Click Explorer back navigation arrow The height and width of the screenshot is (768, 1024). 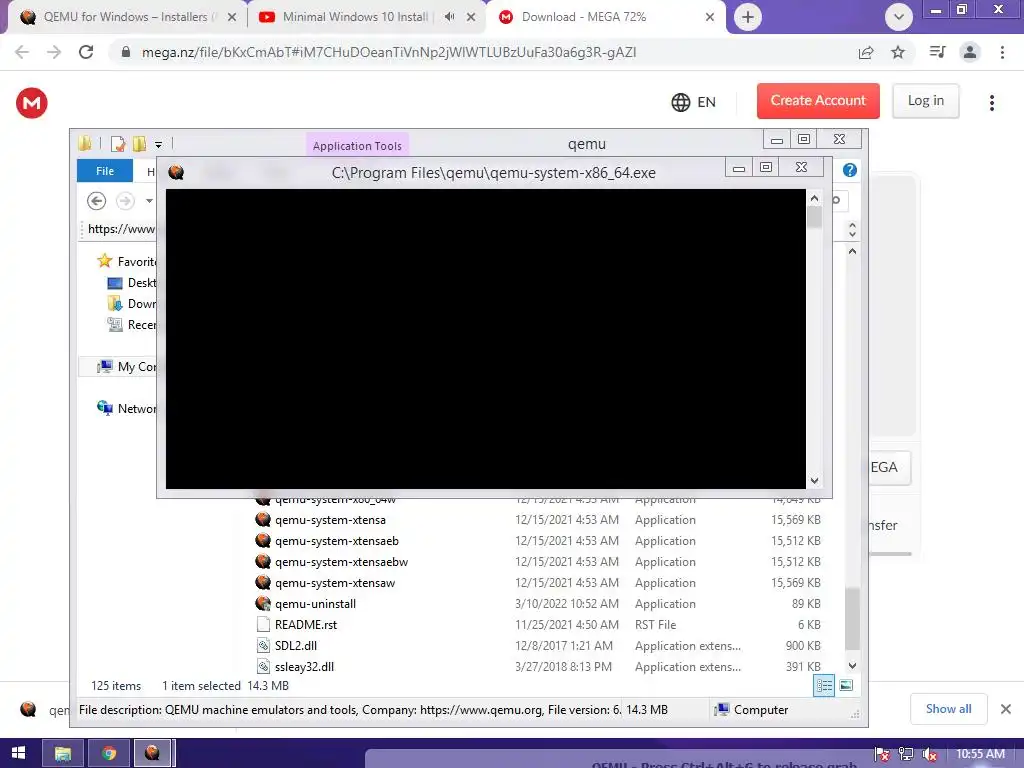97,200
